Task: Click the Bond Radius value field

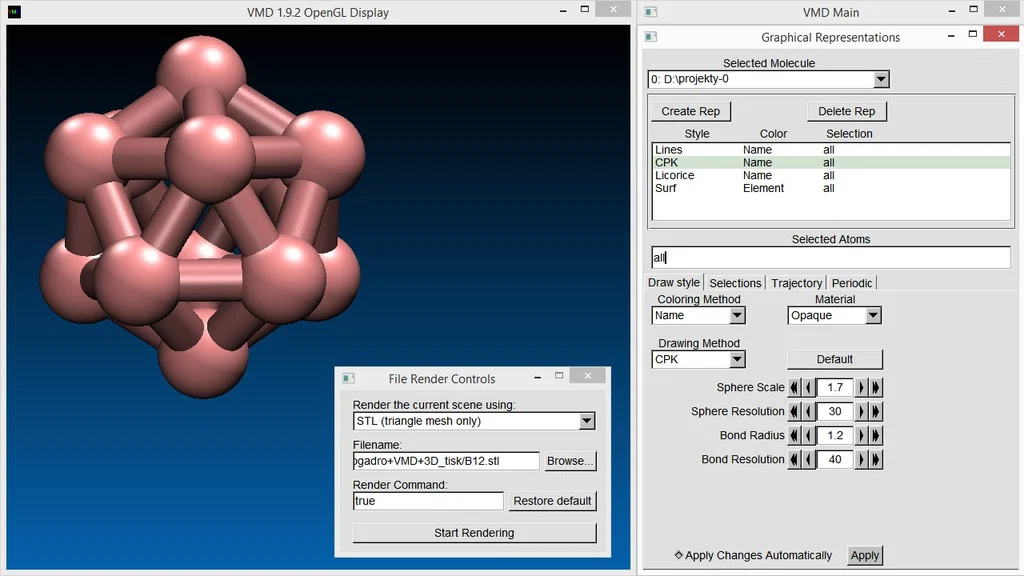Action: pos(835,436)
